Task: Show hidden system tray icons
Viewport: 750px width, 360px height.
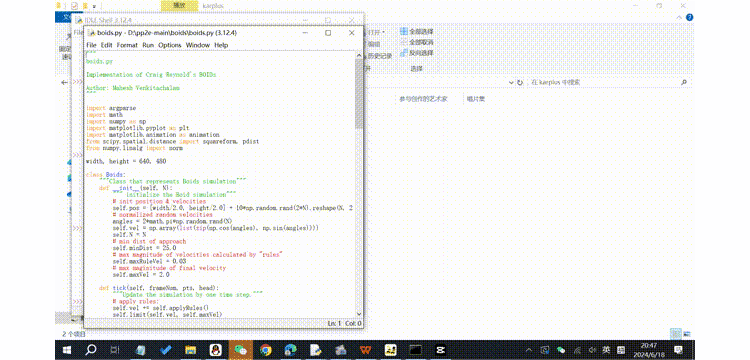Action: [529, 350]
